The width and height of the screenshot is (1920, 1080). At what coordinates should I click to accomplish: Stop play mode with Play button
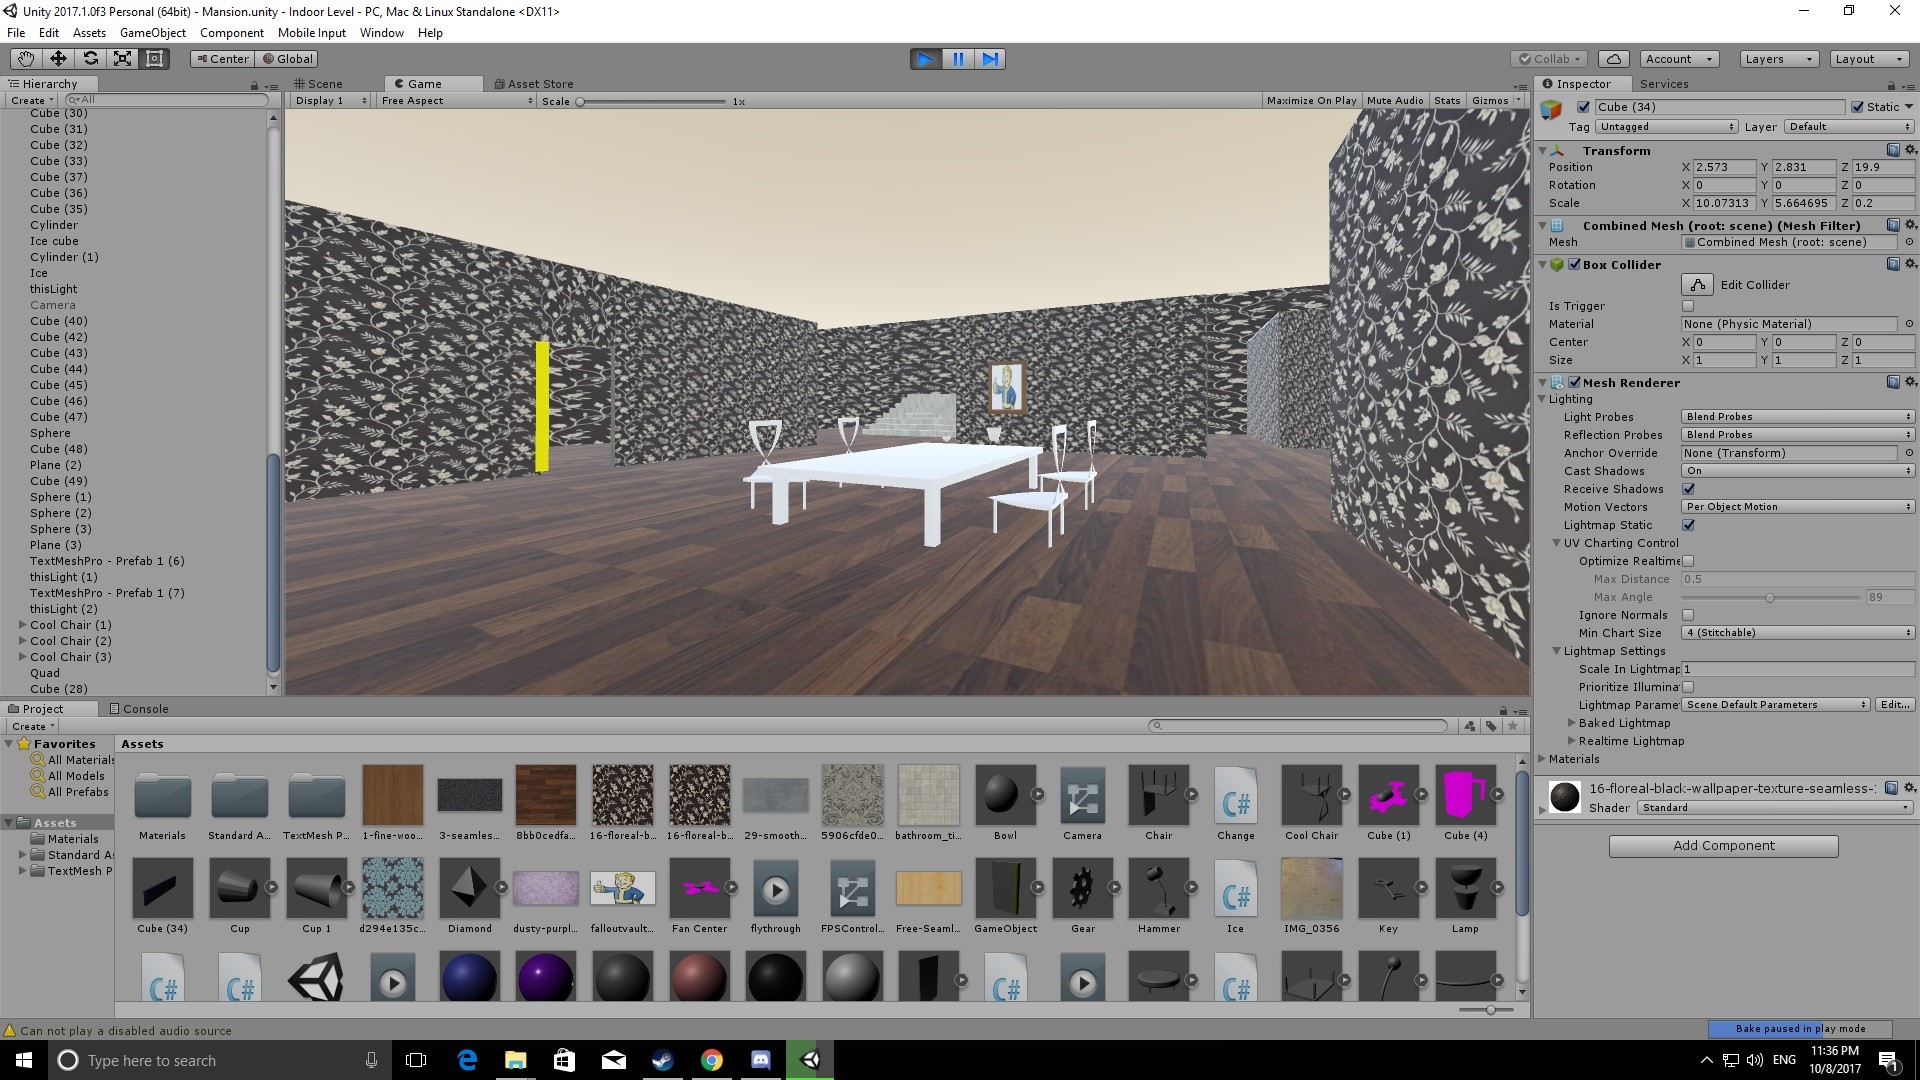925,59
